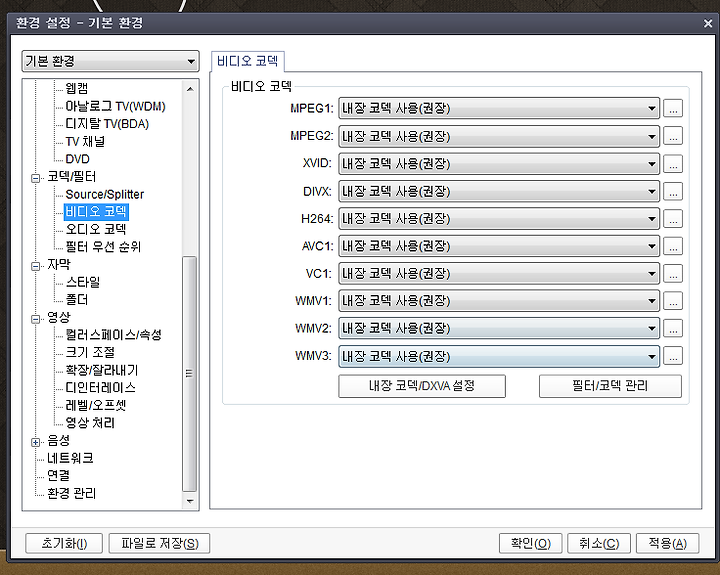This screenshot has height=575, width=720.
Task: Click the ... button beside WMV1
Action: [673, 301]
